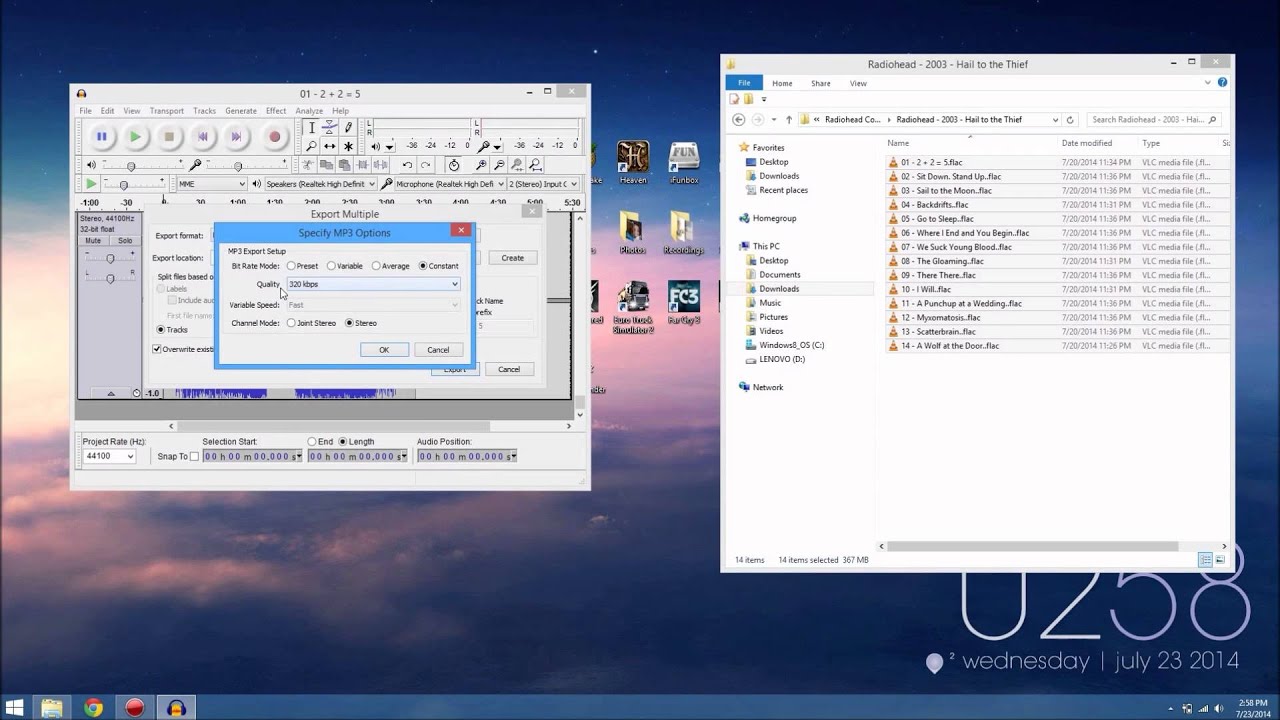Screen dimensions: 1280x720
Task: Click the Solo button on the track
Action: (125, 241)
